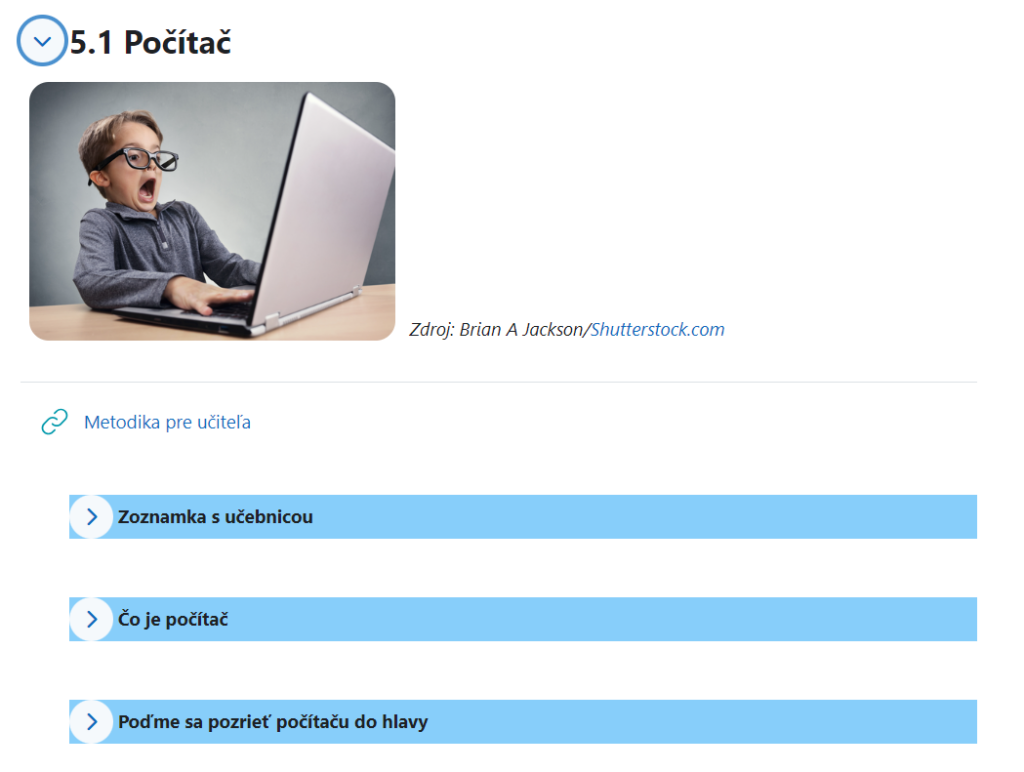Click the 5.1 Počítač heading title

(150, 42)
